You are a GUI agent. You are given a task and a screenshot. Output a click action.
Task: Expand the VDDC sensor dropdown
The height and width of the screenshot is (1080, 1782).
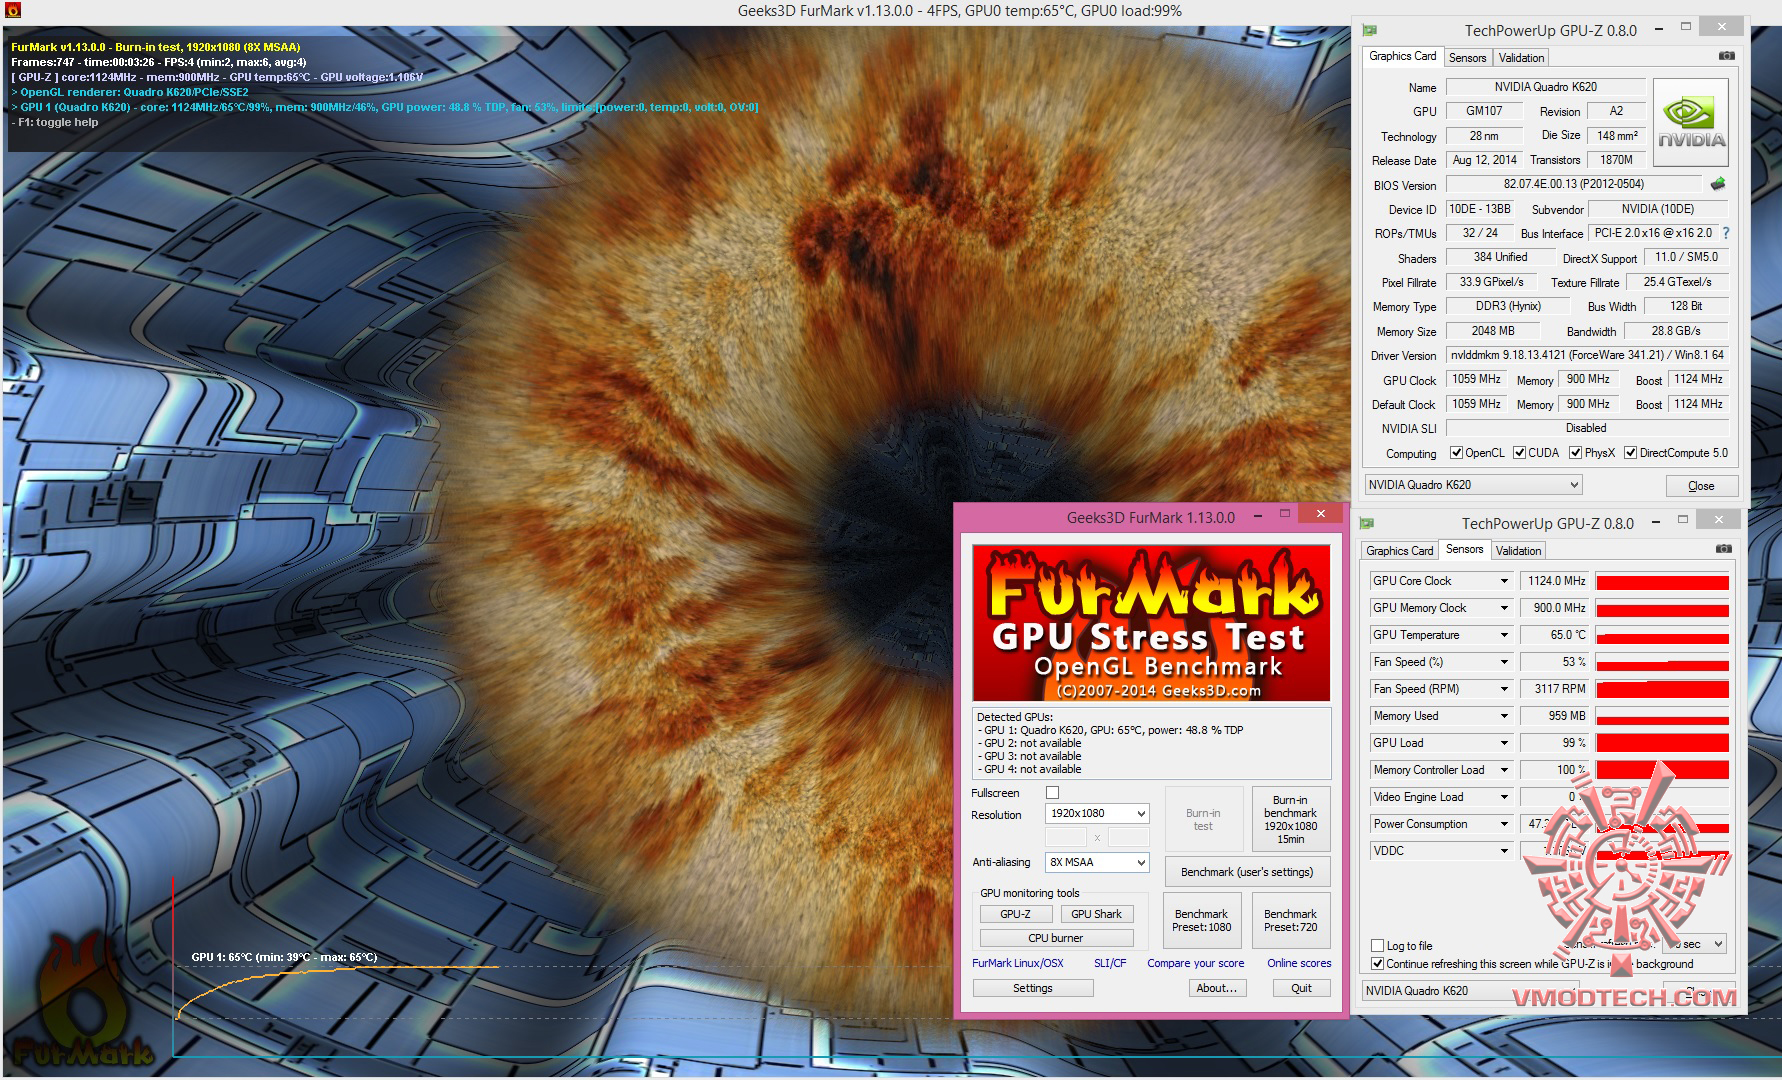pos(1503,851)
